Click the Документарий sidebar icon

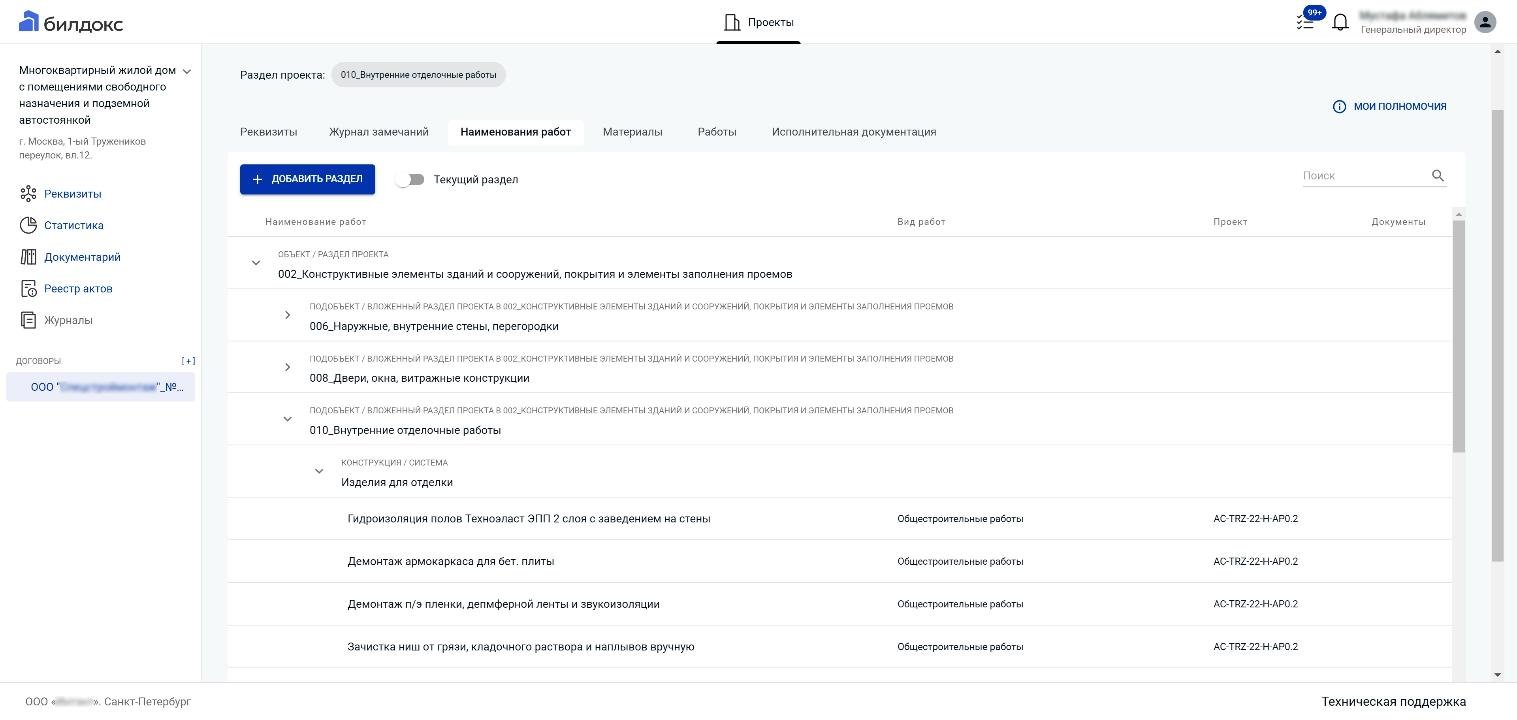point(28,257)
